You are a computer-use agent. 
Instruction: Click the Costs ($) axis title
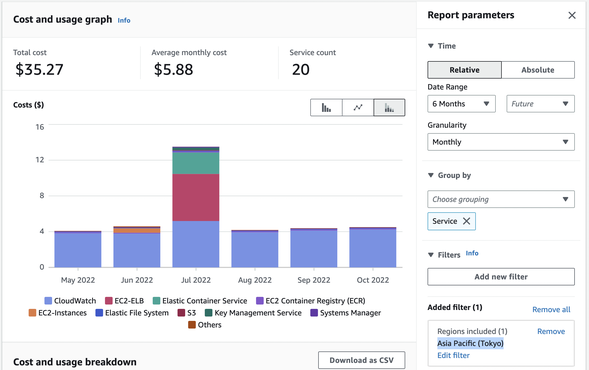(x=29, y=105)
